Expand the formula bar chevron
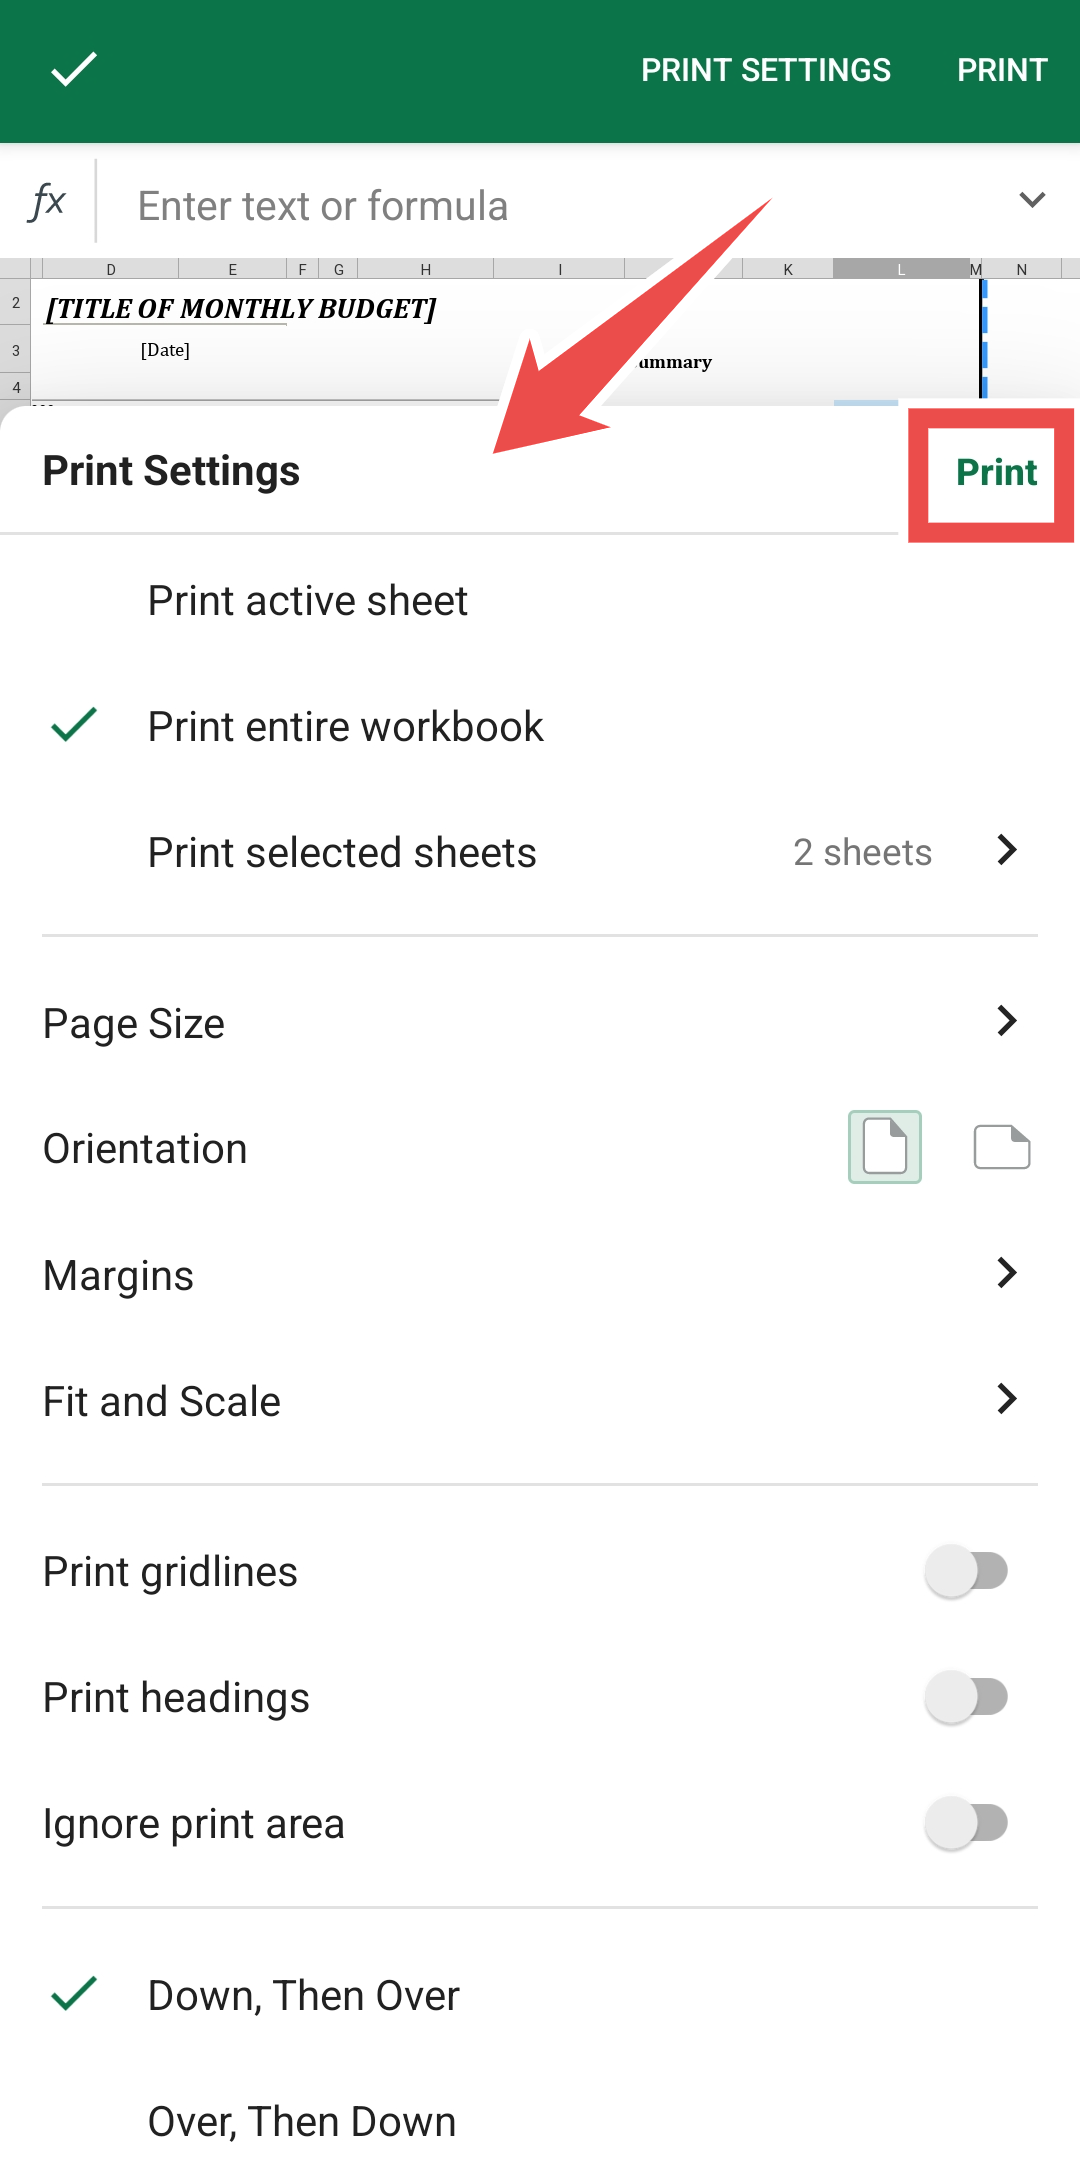Viewport: 1080px width, 2178px height. pos(1032,200)
